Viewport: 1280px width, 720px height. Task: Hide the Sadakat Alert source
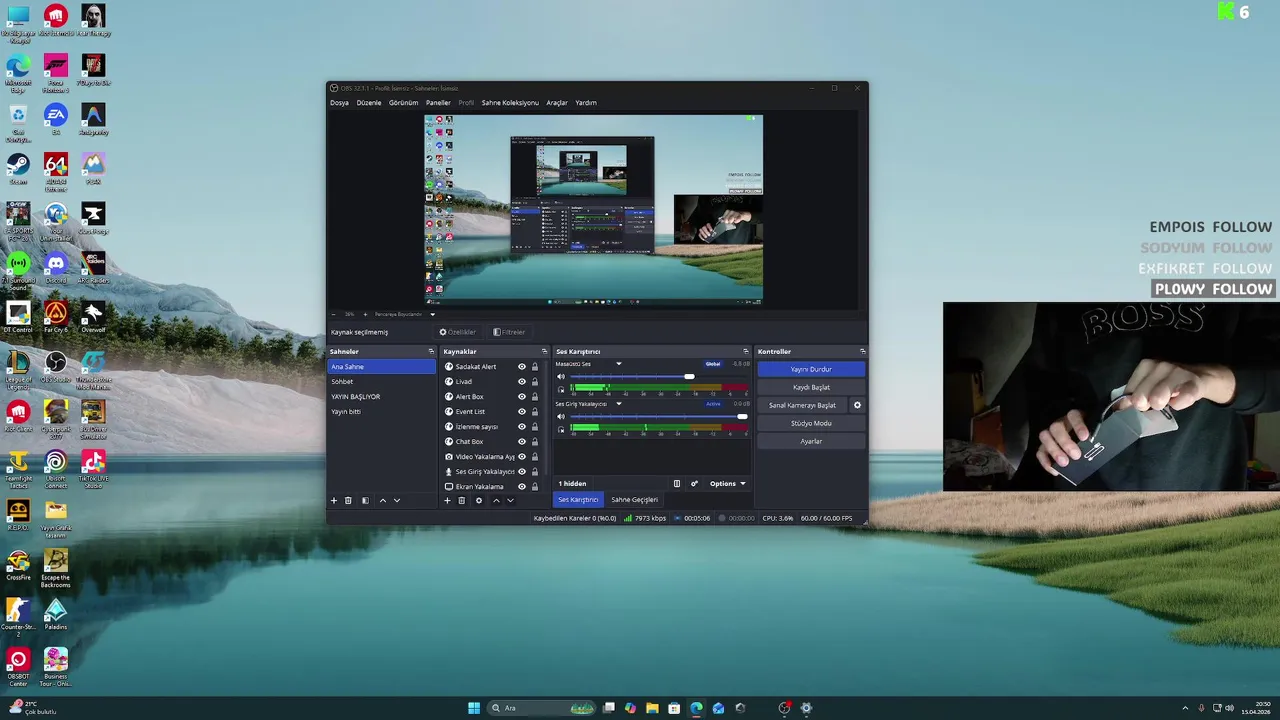(x=522, y=367)
